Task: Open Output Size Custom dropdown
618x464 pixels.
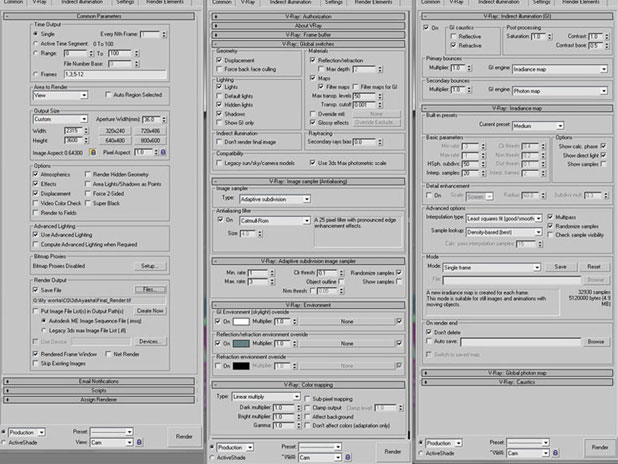Action: [x=60, y=119]
